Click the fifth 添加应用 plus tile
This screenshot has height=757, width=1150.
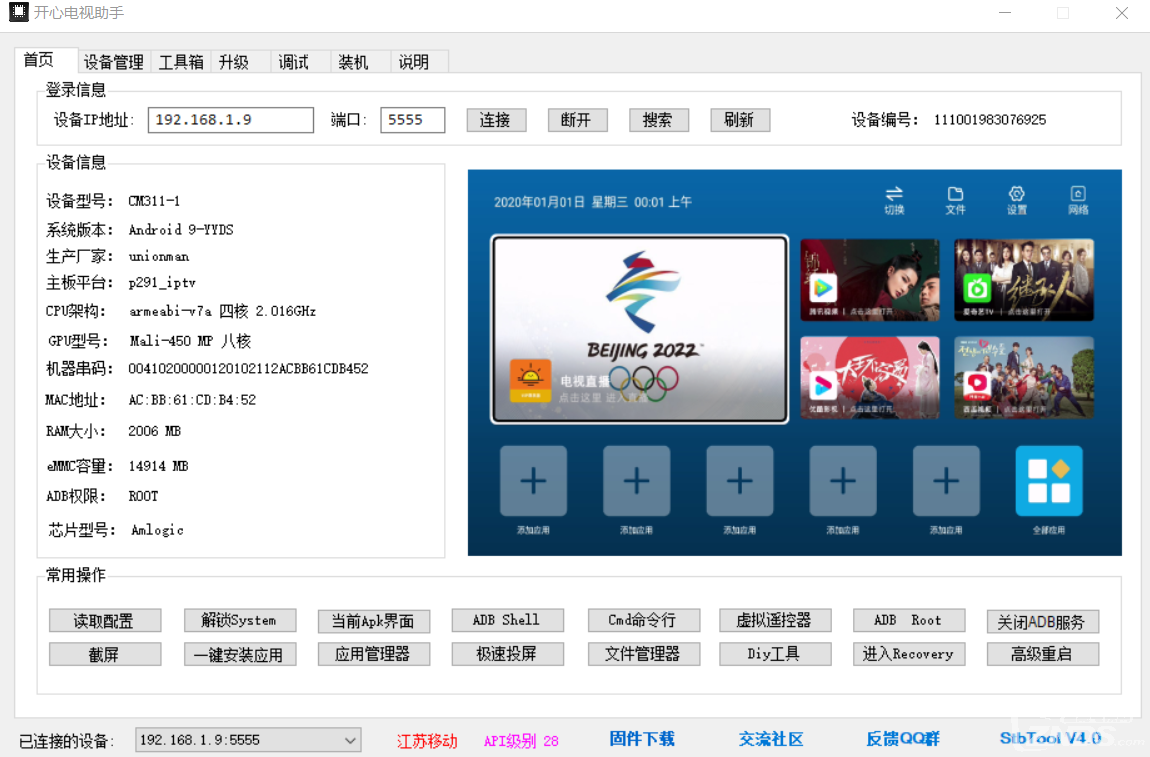pos(946,481)
